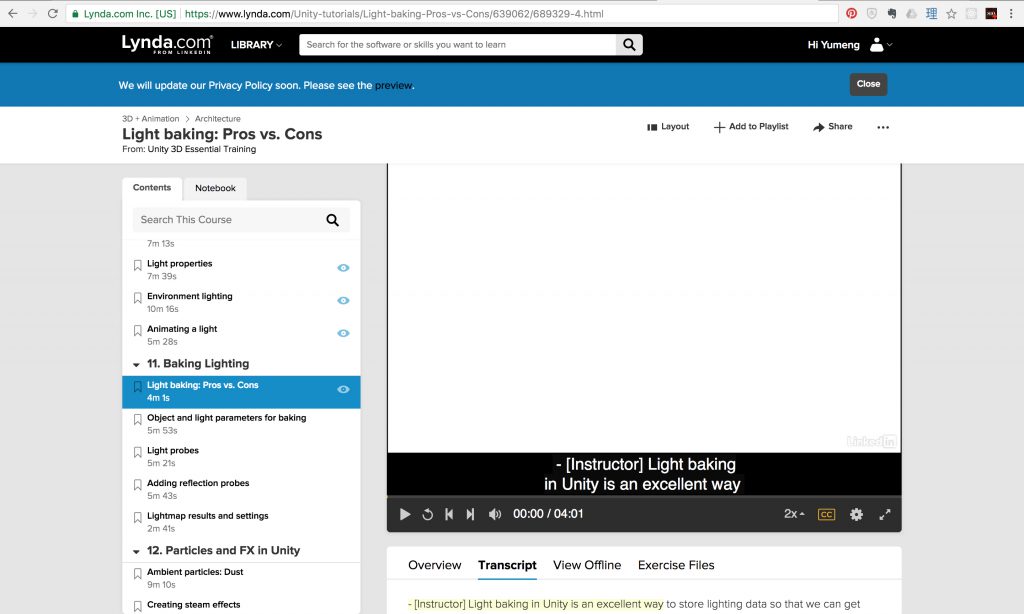Open Chrome three-dot menu
The image size is (1024, 614).
click(1011, 13)
